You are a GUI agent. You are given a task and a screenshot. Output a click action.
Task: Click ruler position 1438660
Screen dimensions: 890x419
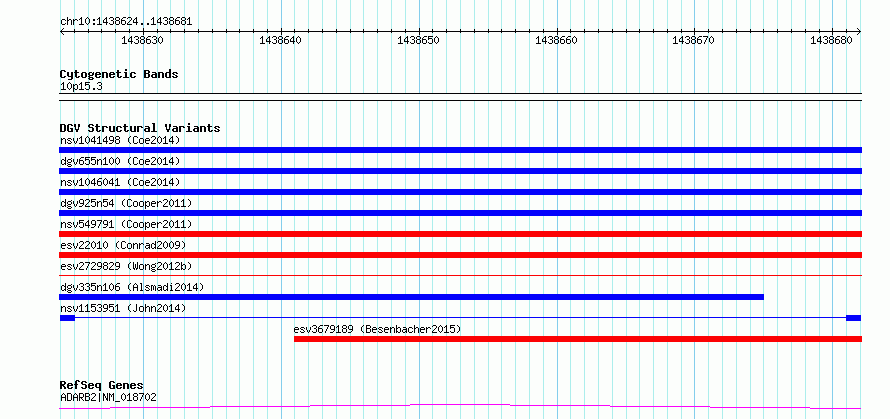tap(557, 40)
